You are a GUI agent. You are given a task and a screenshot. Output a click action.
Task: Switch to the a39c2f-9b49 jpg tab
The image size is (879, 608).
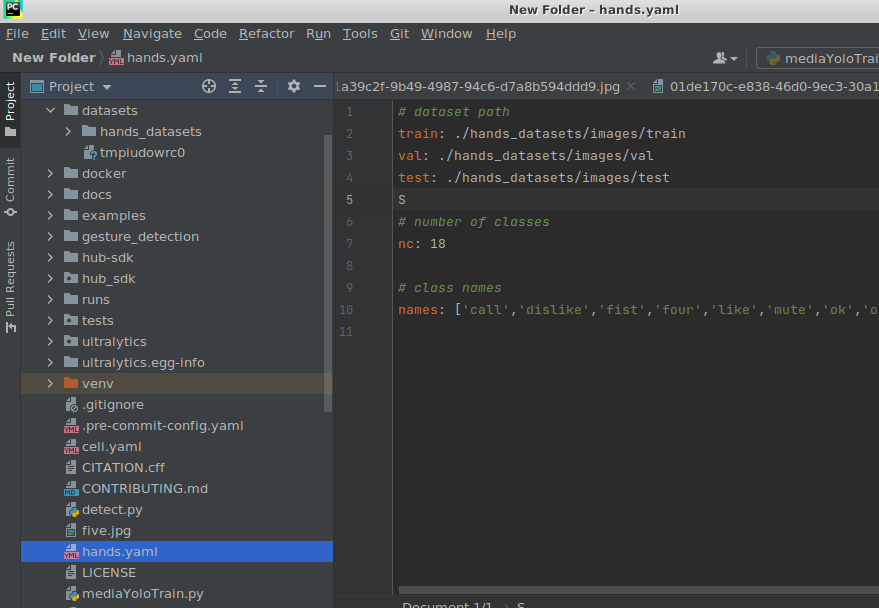tap(478, 86)
